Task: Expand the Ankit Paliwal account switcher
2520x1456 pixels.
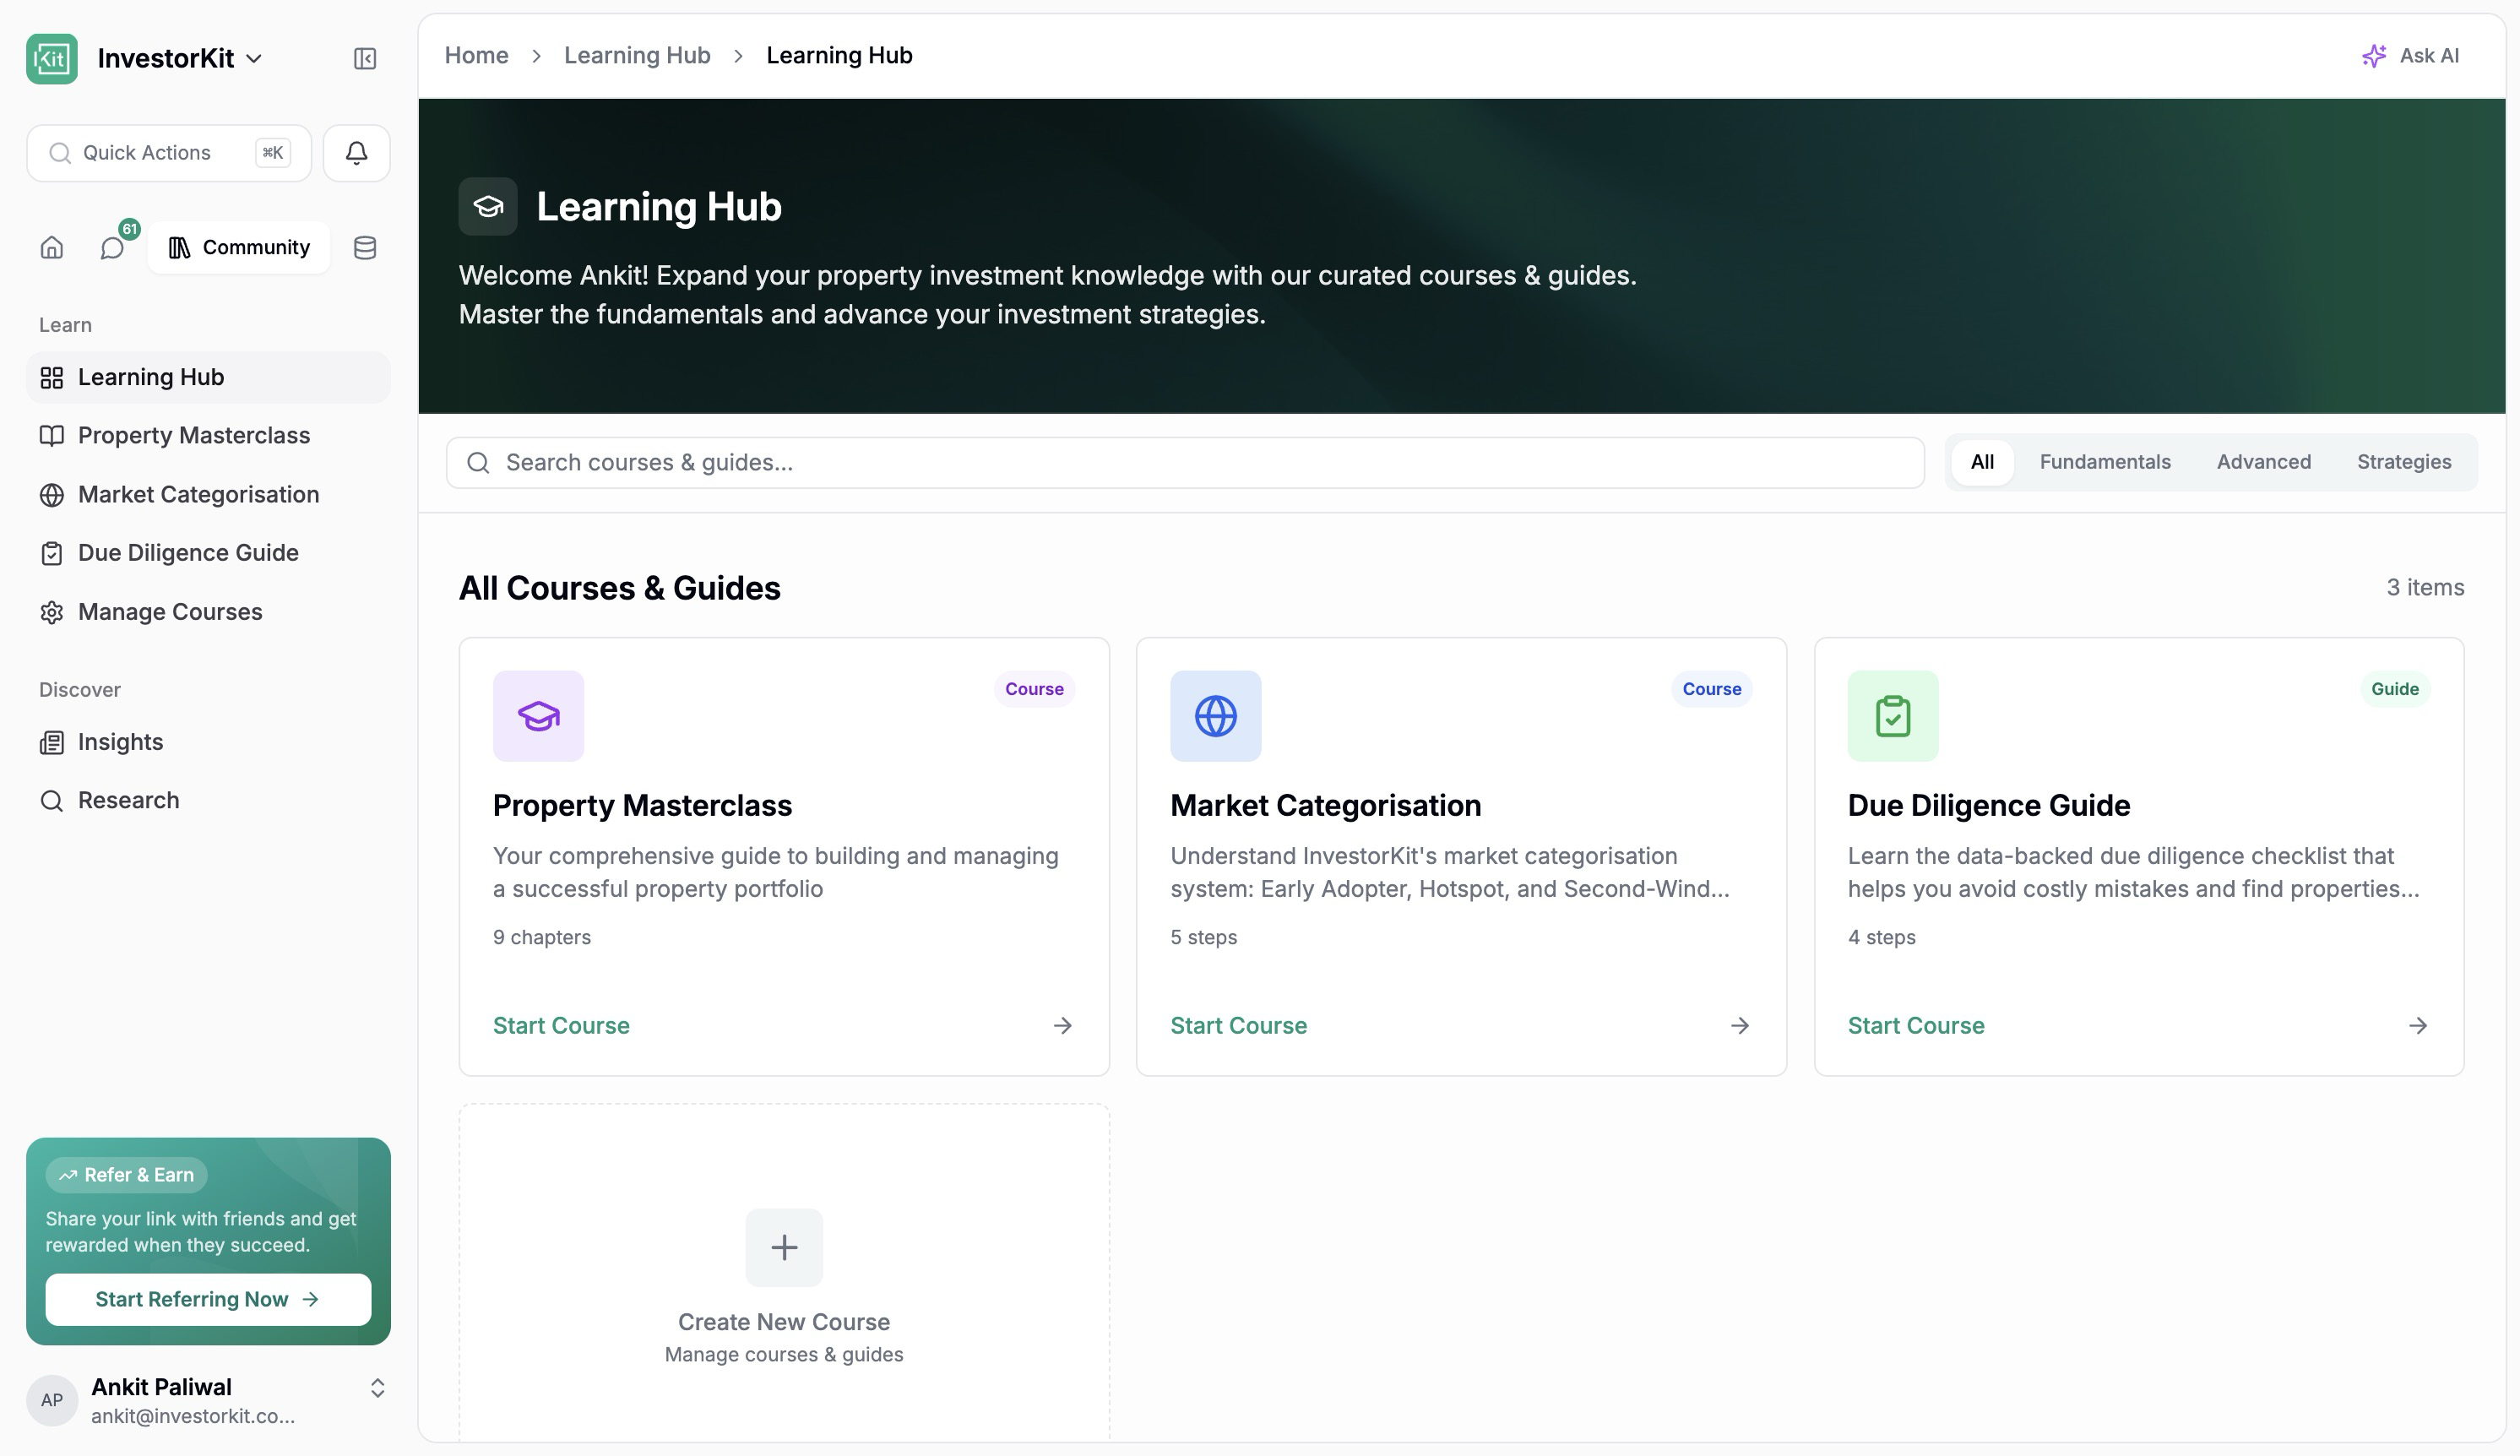Action: click(x=378, y=1388)
